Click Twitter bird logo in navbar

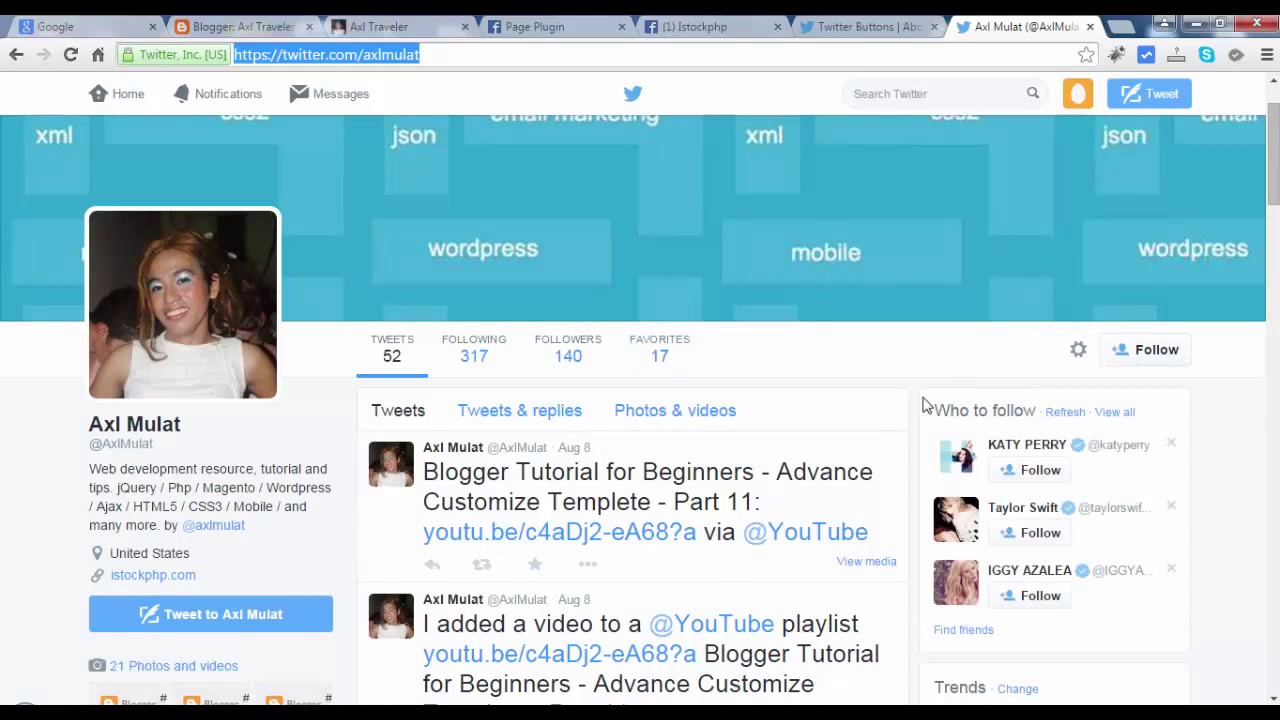[633, 94]
